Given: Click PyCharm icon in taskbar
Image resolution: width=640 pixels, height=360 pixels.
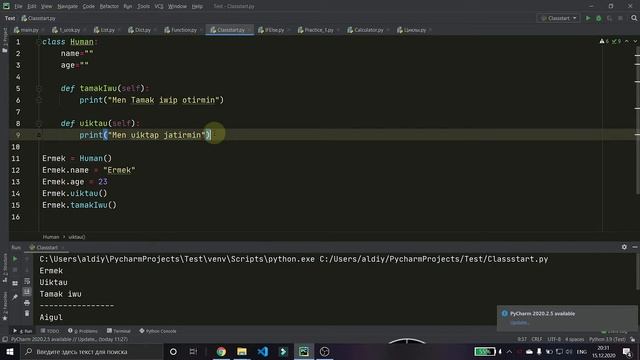Looking at the screenshot, I should 304,351.
